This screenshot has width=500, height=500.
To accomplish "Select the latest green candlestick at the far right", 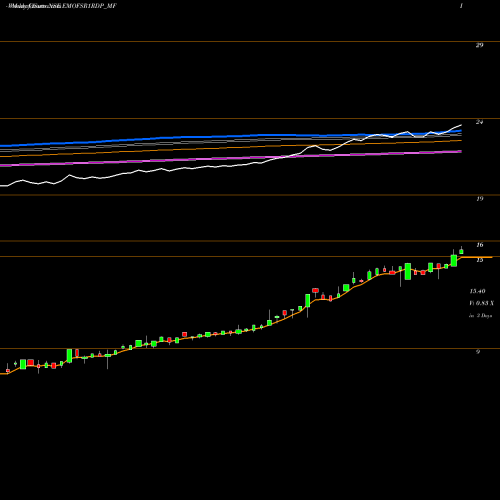I will click(461, 251).
